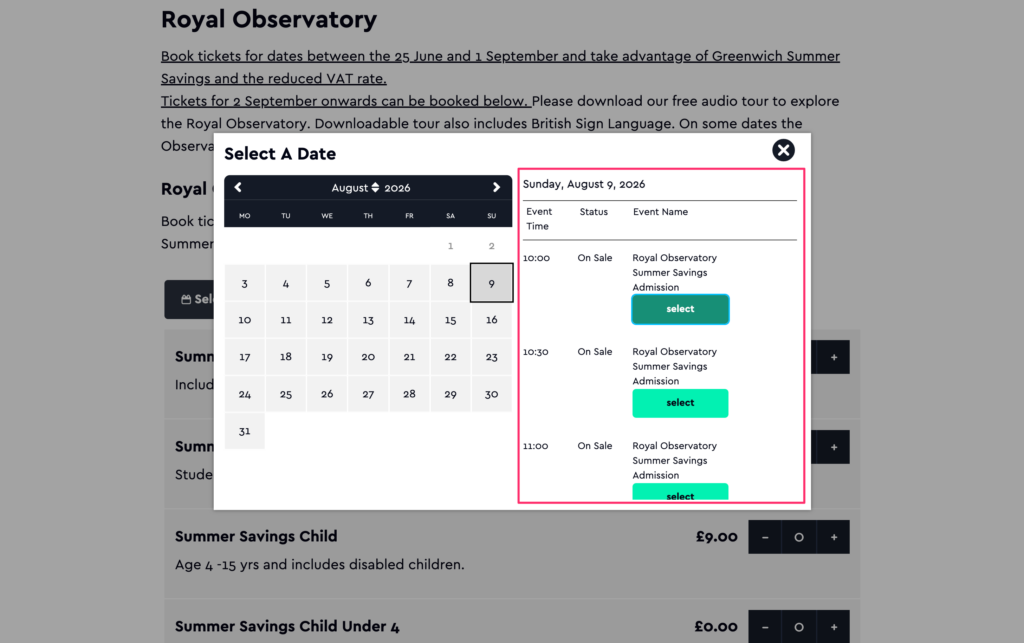
Task: Click August 27 calendar cell
Action: click(368, 394)
